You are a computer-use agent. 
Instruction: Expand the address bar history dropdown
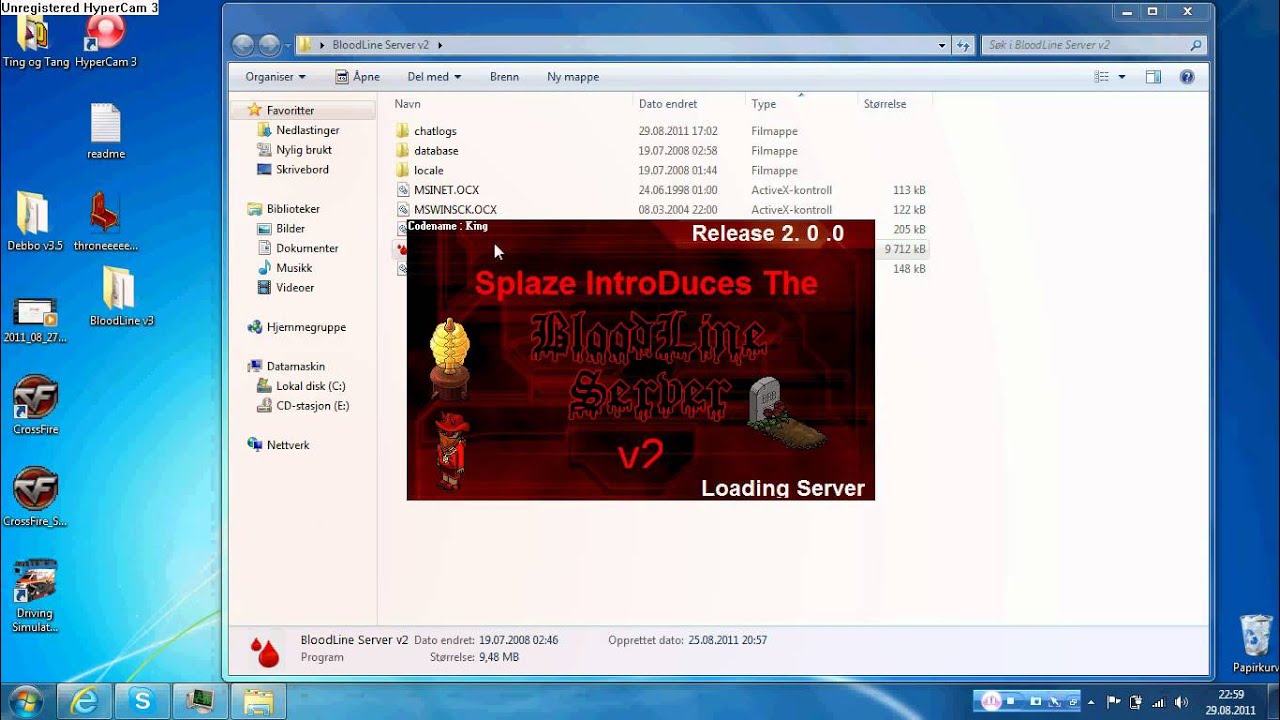coord(942,45)
